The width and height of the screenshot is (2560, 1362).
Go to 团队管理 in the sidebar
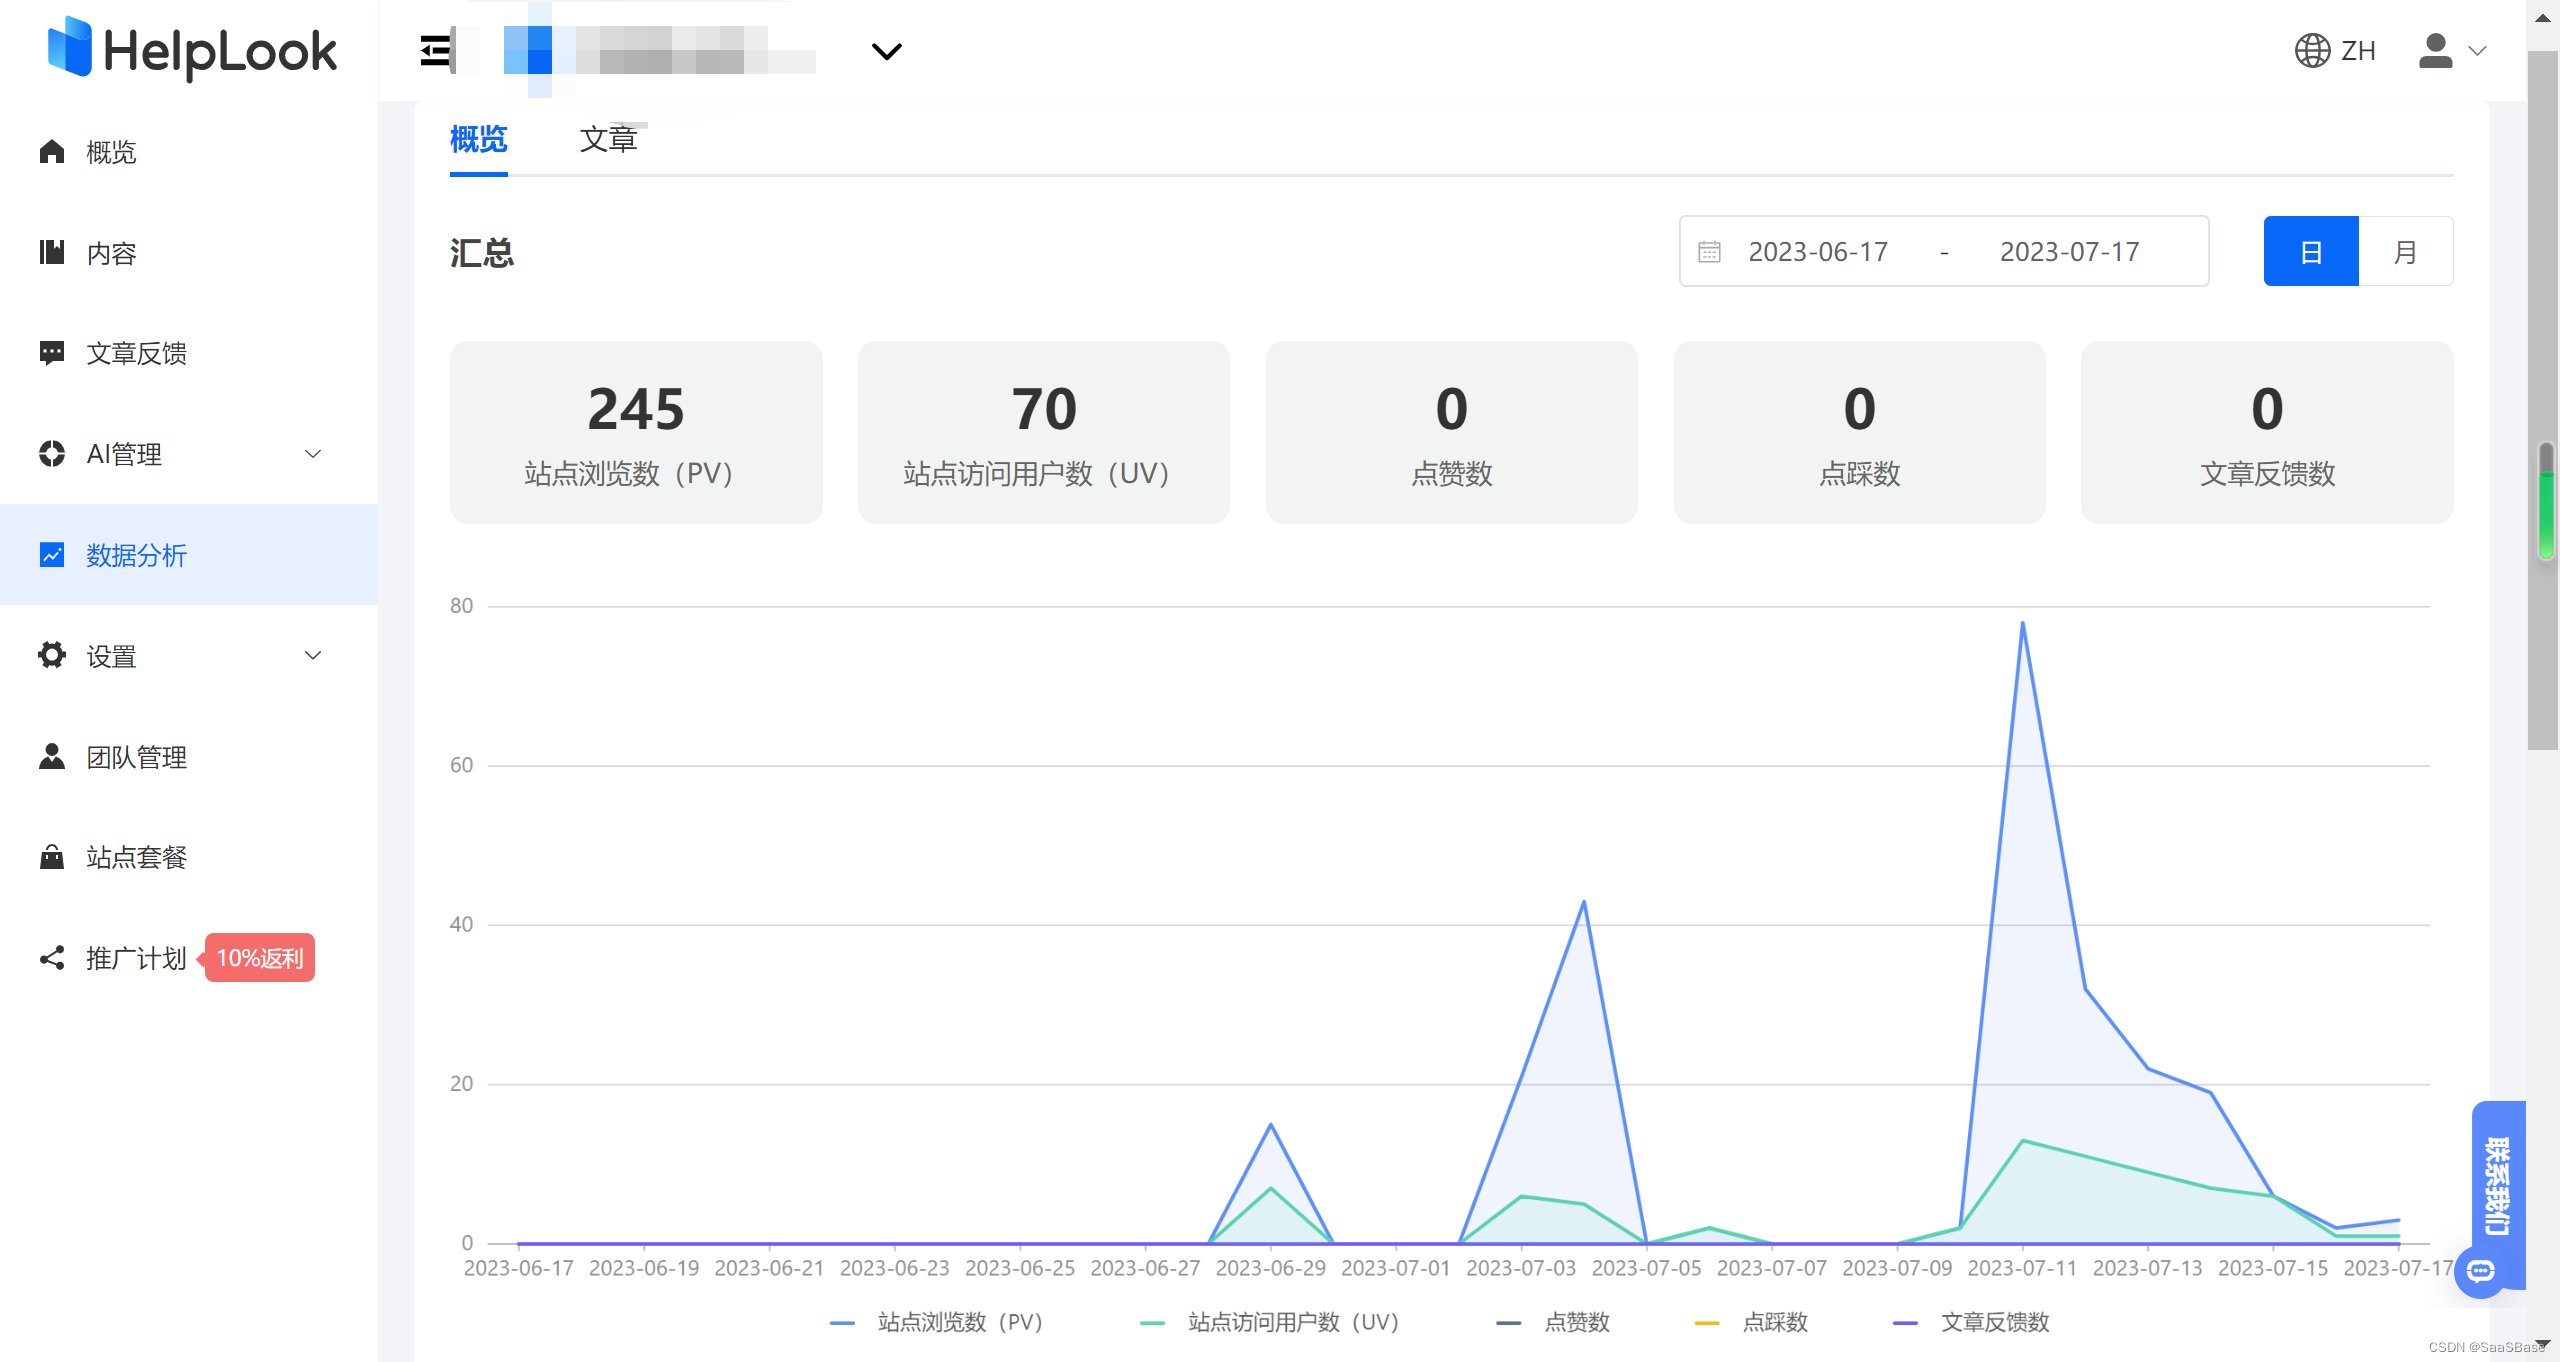[137, 757]
